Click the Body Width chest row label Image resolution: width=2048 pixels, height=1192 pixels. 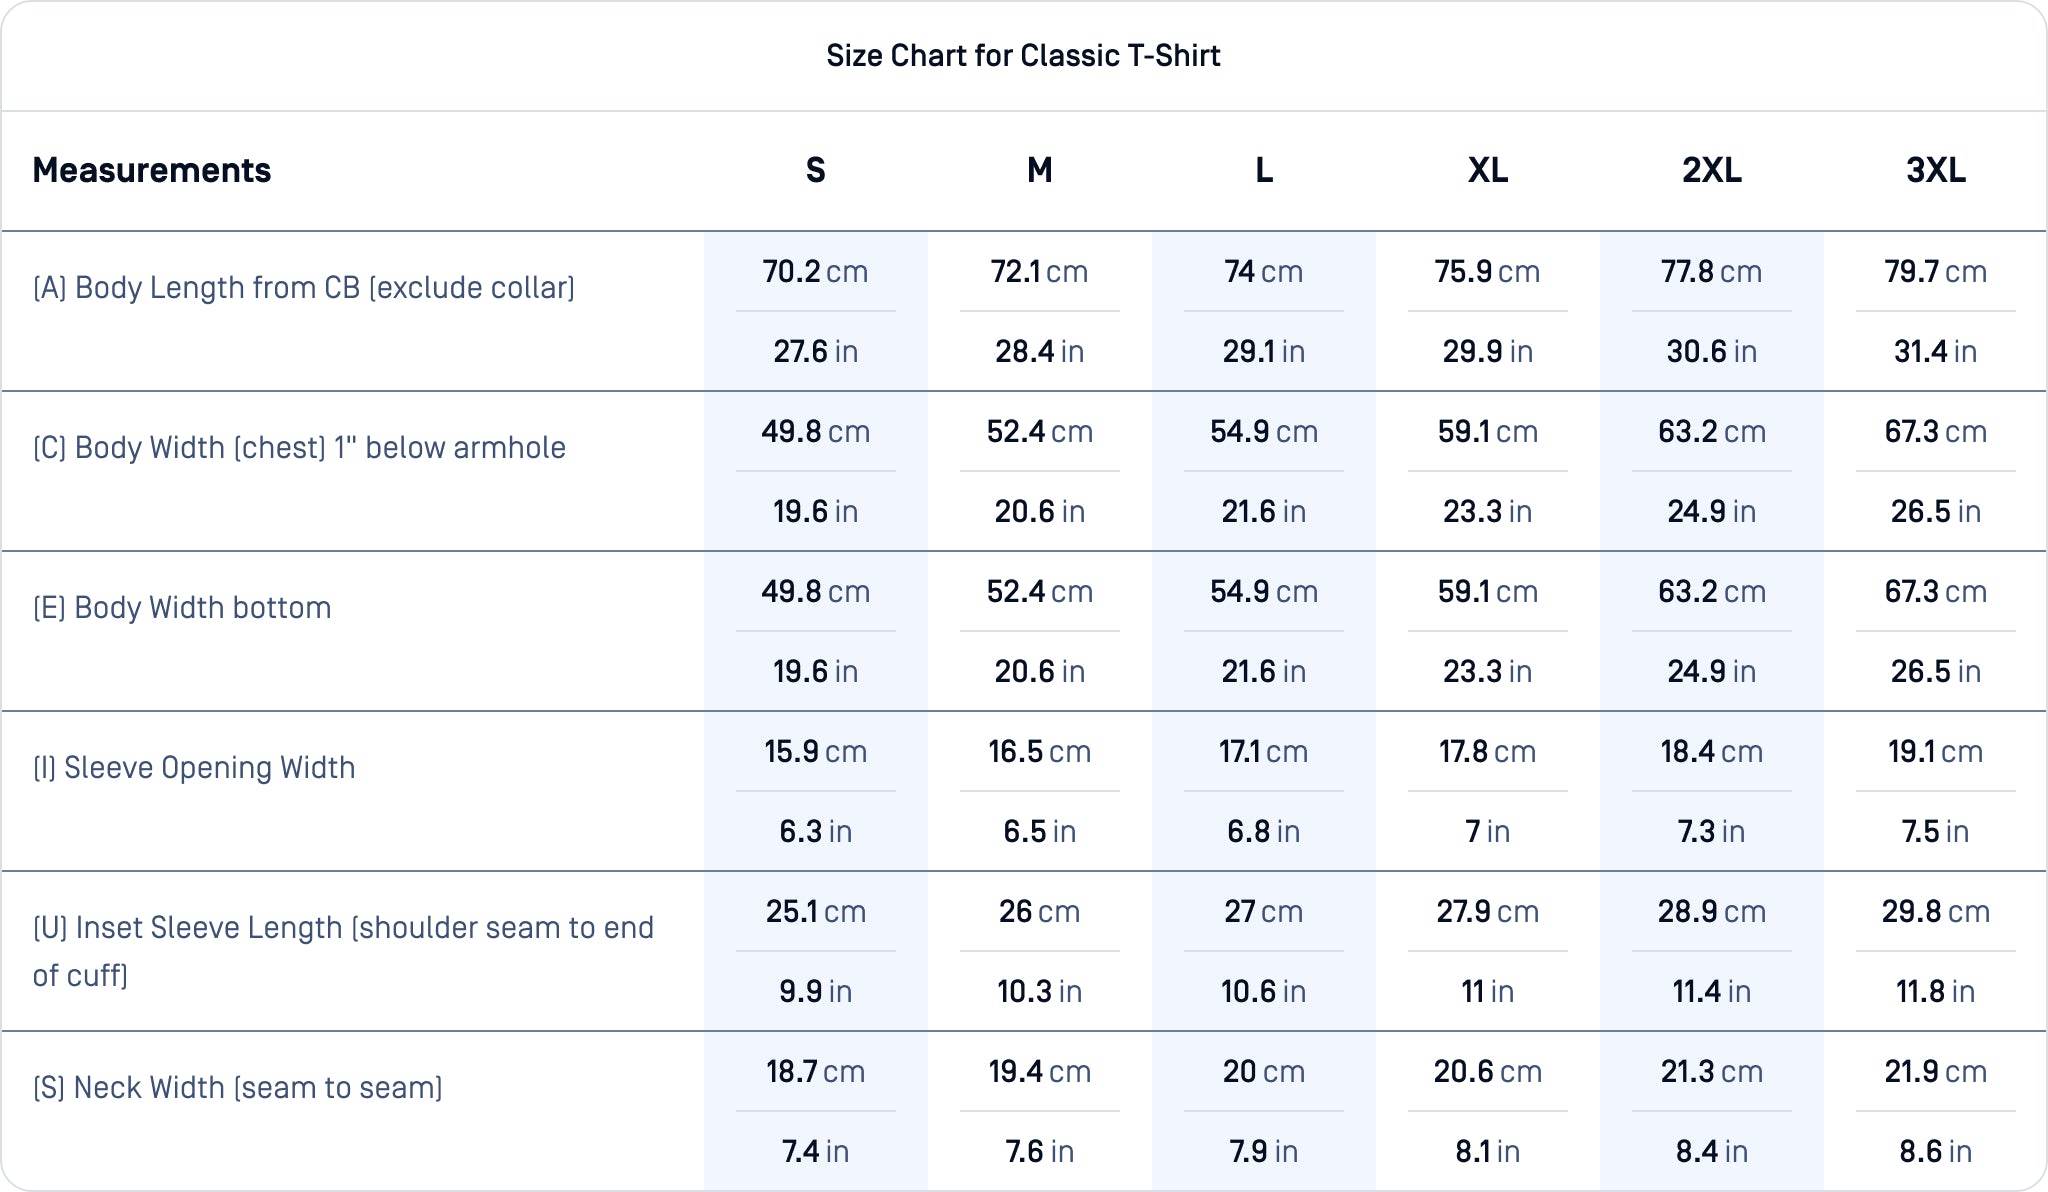tap(299, 448)
